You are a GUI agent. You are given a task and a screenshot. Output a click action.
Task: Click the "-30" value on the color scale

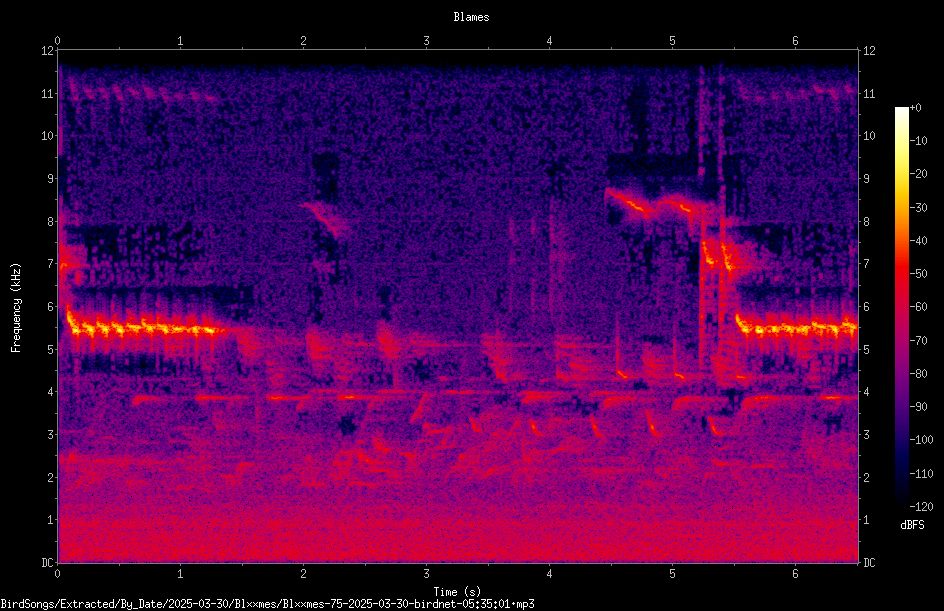pyautogui.click(x=918, y=207)
